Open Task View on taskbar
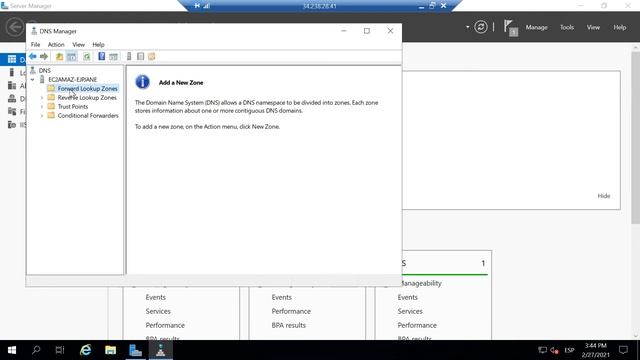Image resolution: width=640 pixels, height=360 pixels. (60, 350)
